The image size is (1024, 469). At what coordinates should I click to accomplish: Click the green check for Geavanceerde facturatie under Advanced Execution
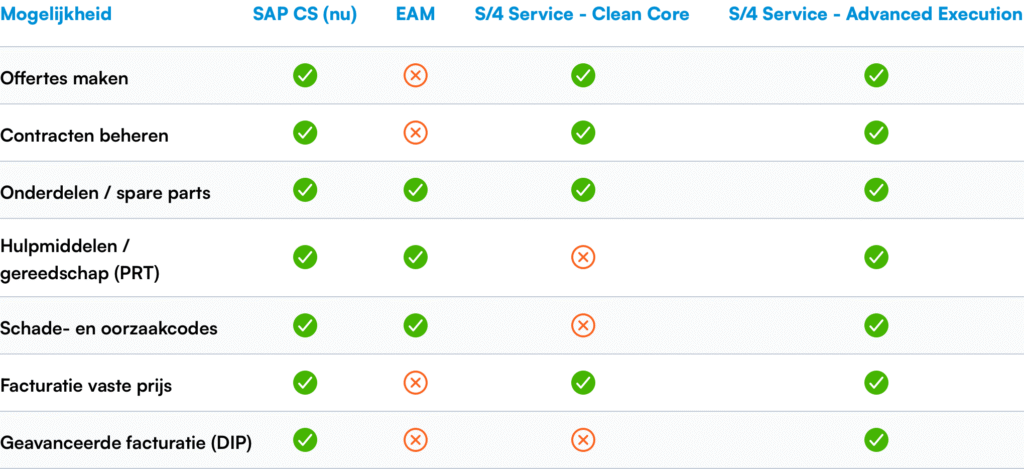point(876,440)
